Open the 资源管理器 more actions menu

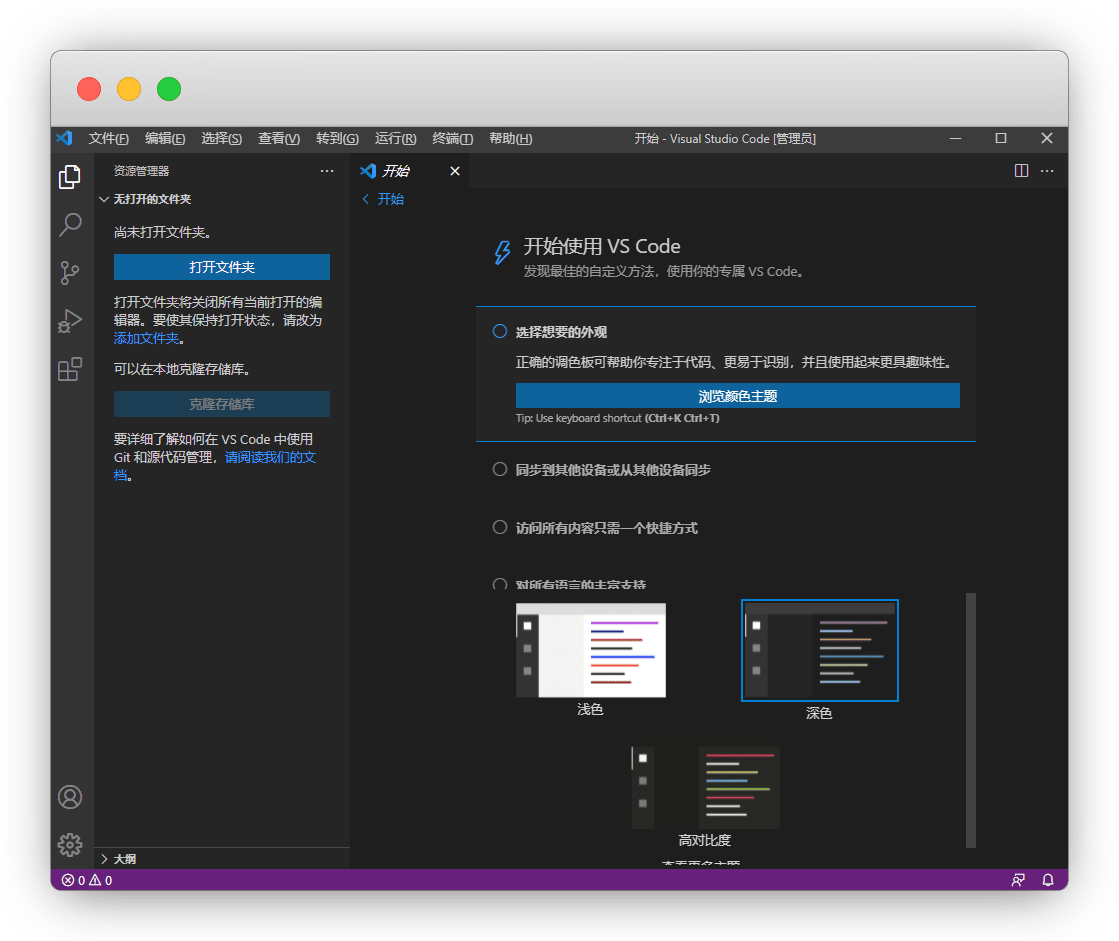327,171
